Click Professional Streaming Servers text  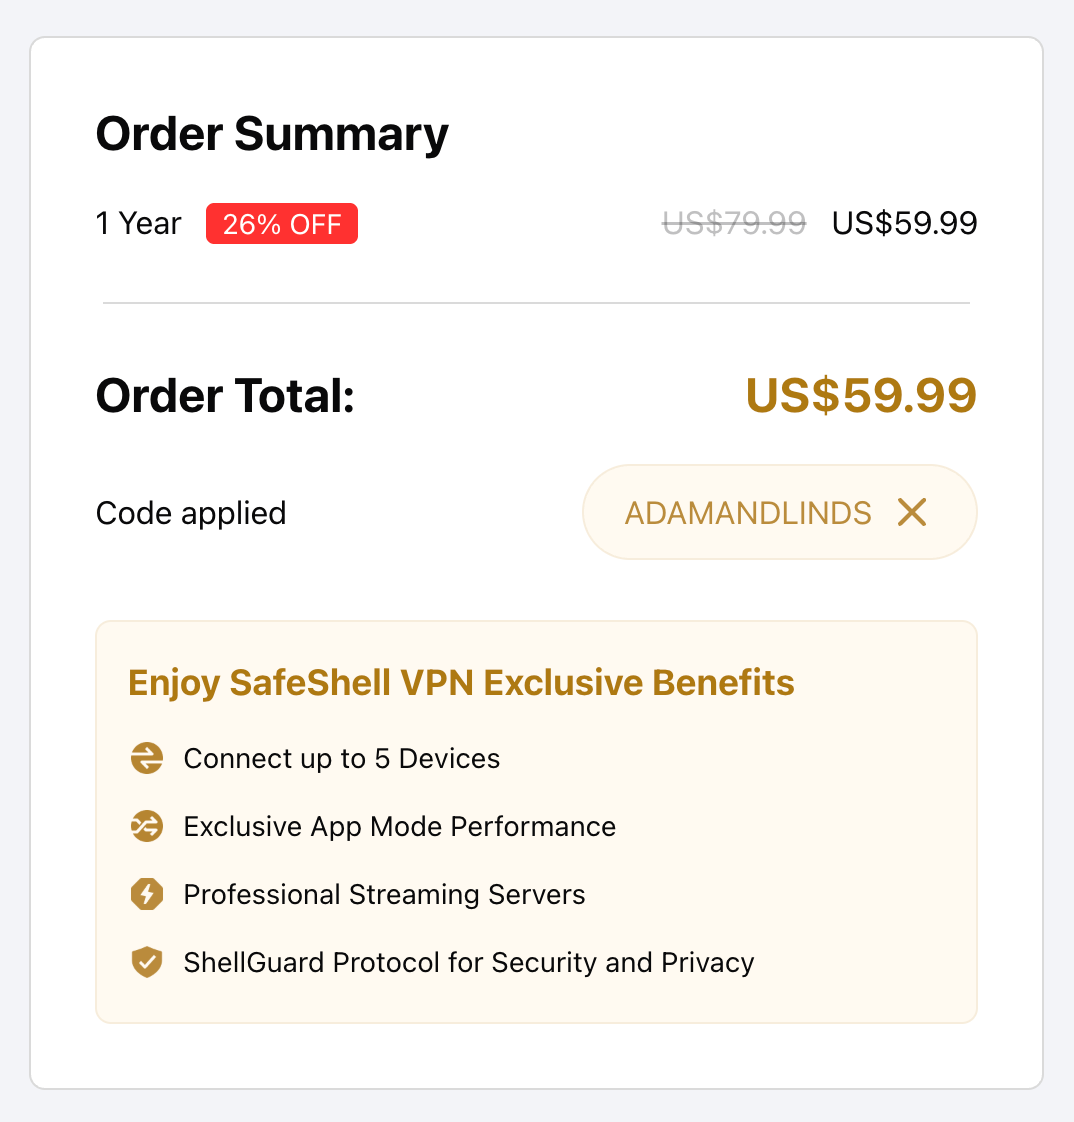[384, 894]
